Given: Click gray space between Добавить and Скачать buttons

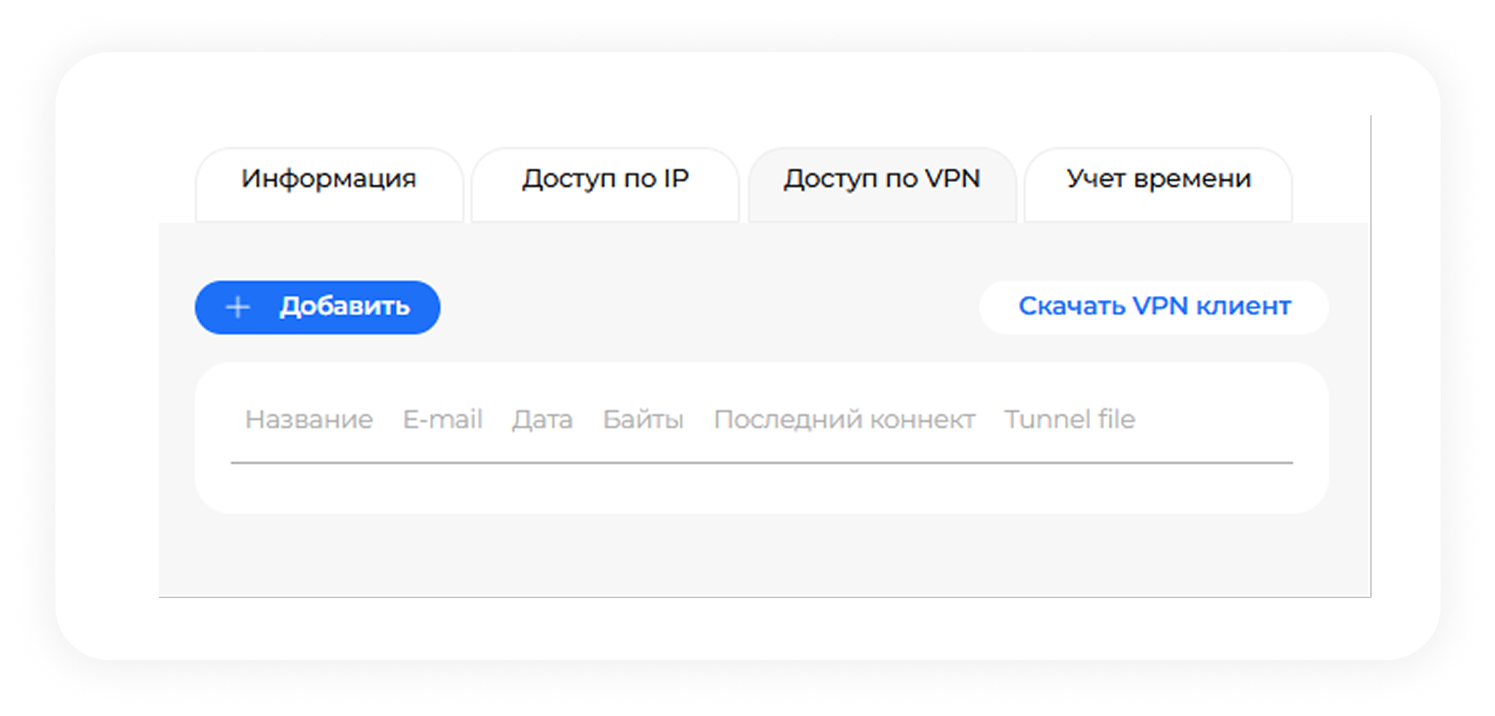Looking at the screenshot, I should (x=700, y=307).
